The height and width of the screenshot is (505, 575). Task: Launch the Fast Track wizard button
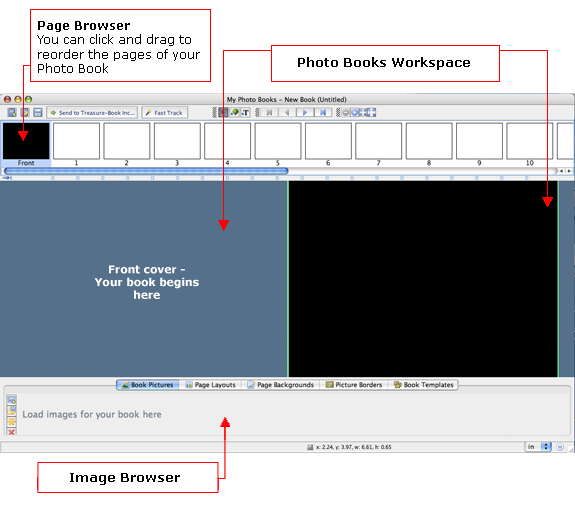point(165,113)
